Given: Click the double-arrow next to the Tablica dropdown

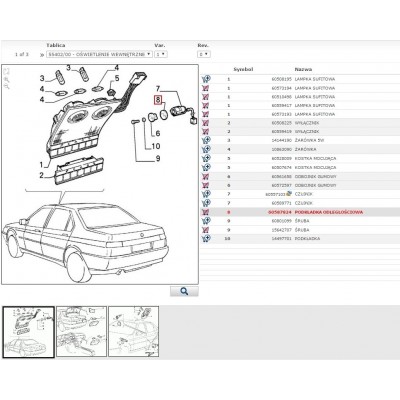Looking at the screenshot, I should coord(42,54).
